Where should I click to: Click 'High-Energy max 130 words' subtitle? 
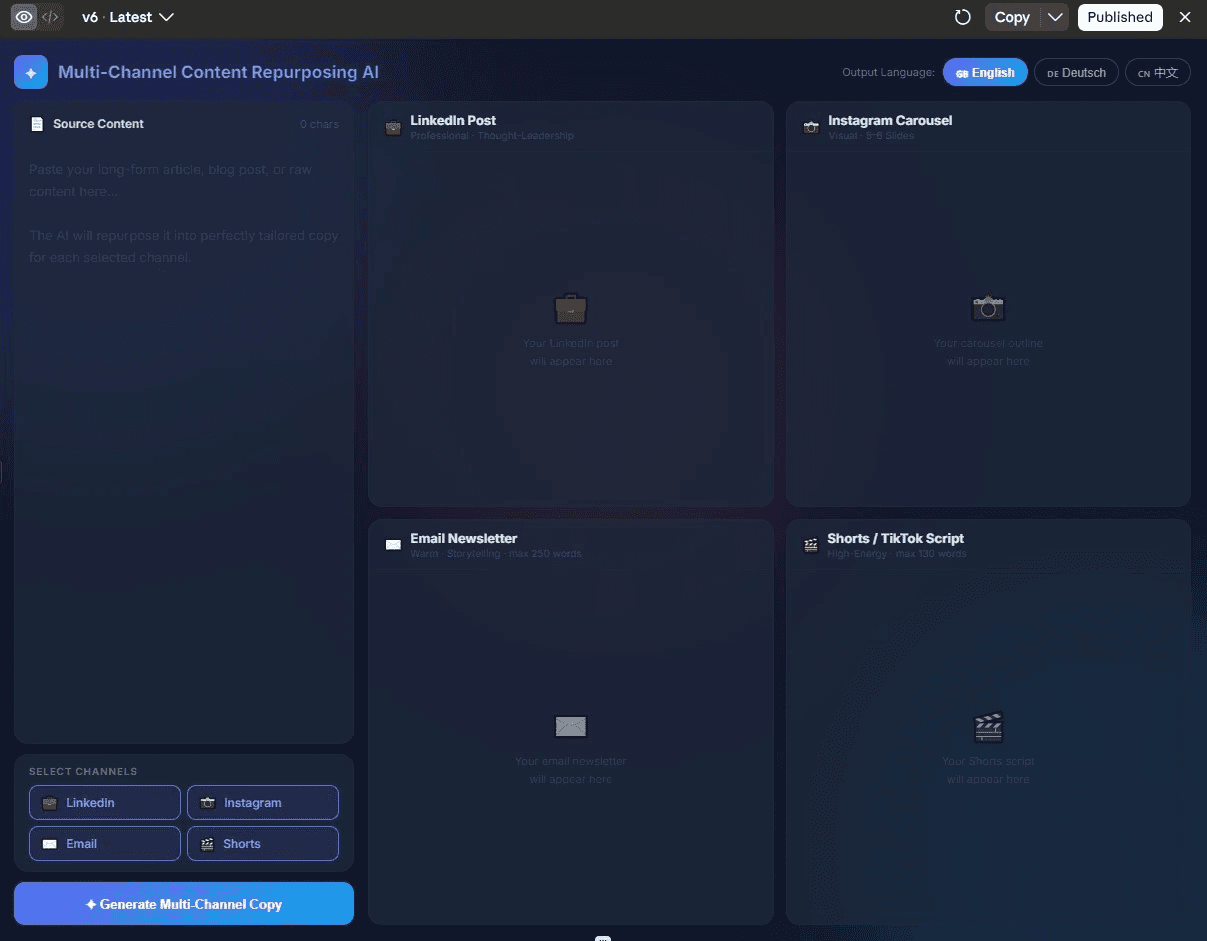coord(897,553)
